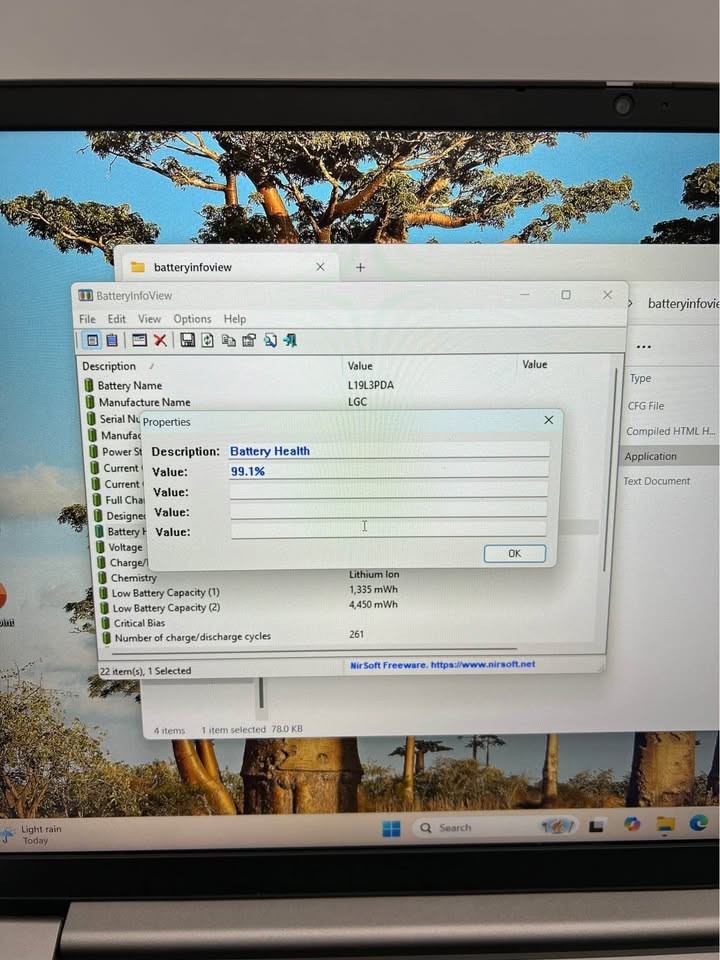
Task: Open Microsoft Edge from the taskbar
Action: pos(699,823)
